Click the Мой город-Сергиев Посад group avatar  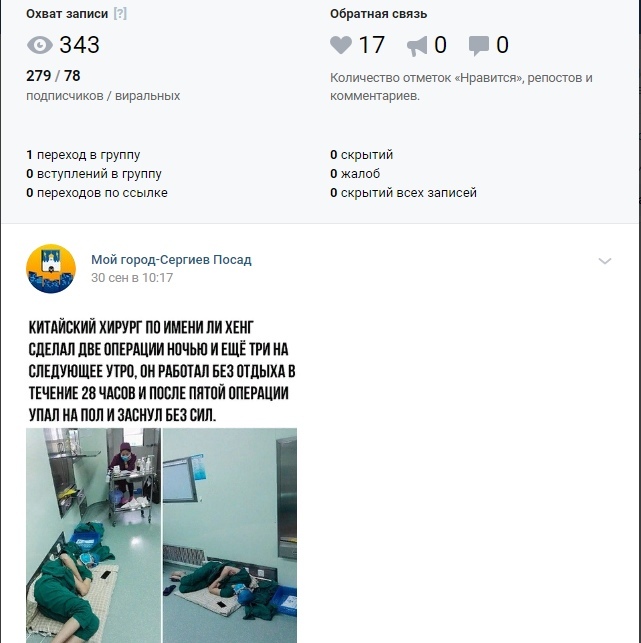(x=51, y=269)
